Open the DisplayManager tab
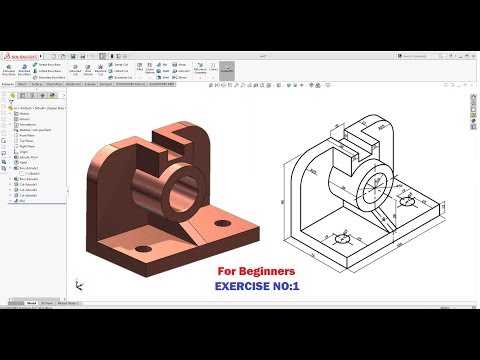The height and width of the screenshot is (360, 480). coord(52,96)
